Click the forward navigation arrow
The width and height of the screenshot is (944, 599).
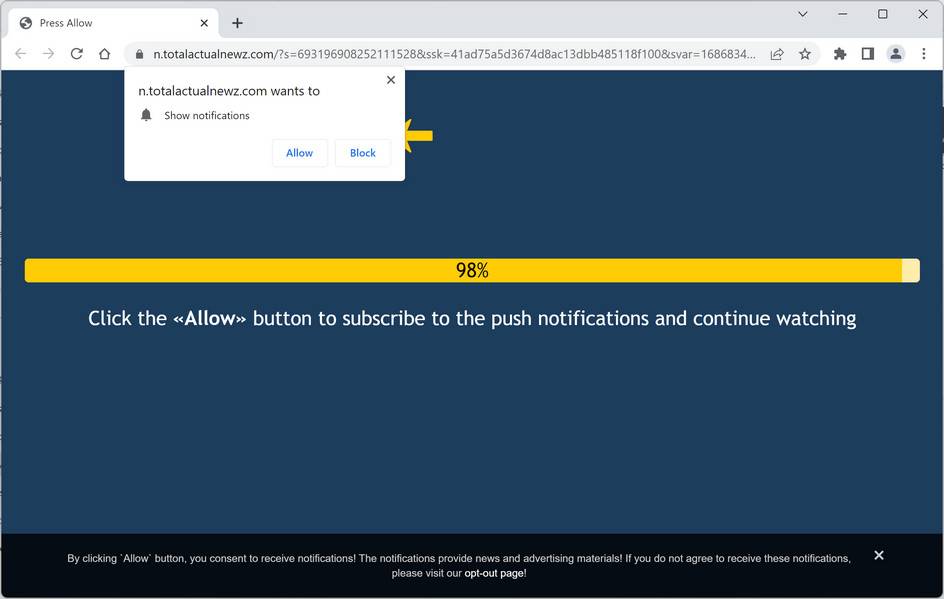[48, 54]
